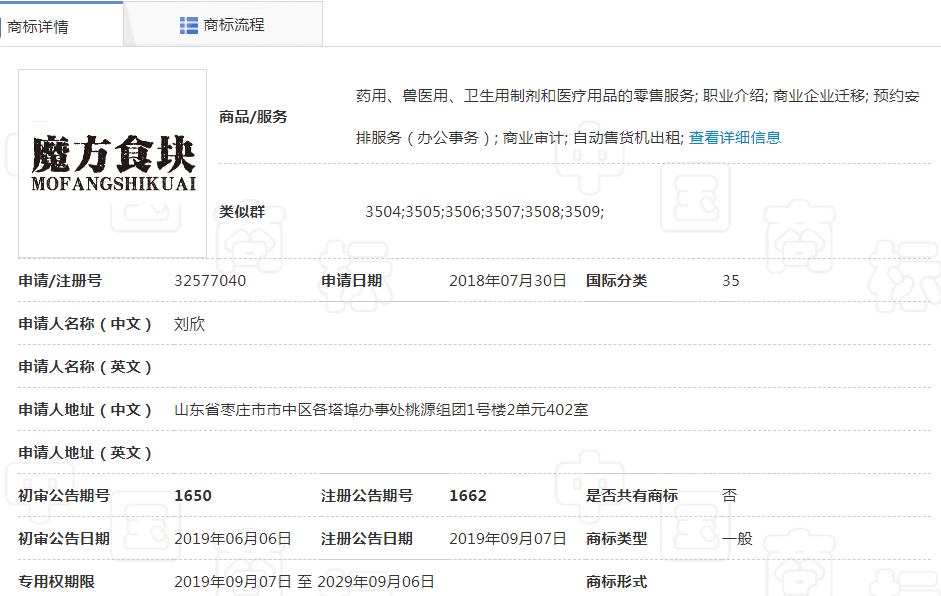Click the shared trademark value 否

pos(729,496)
